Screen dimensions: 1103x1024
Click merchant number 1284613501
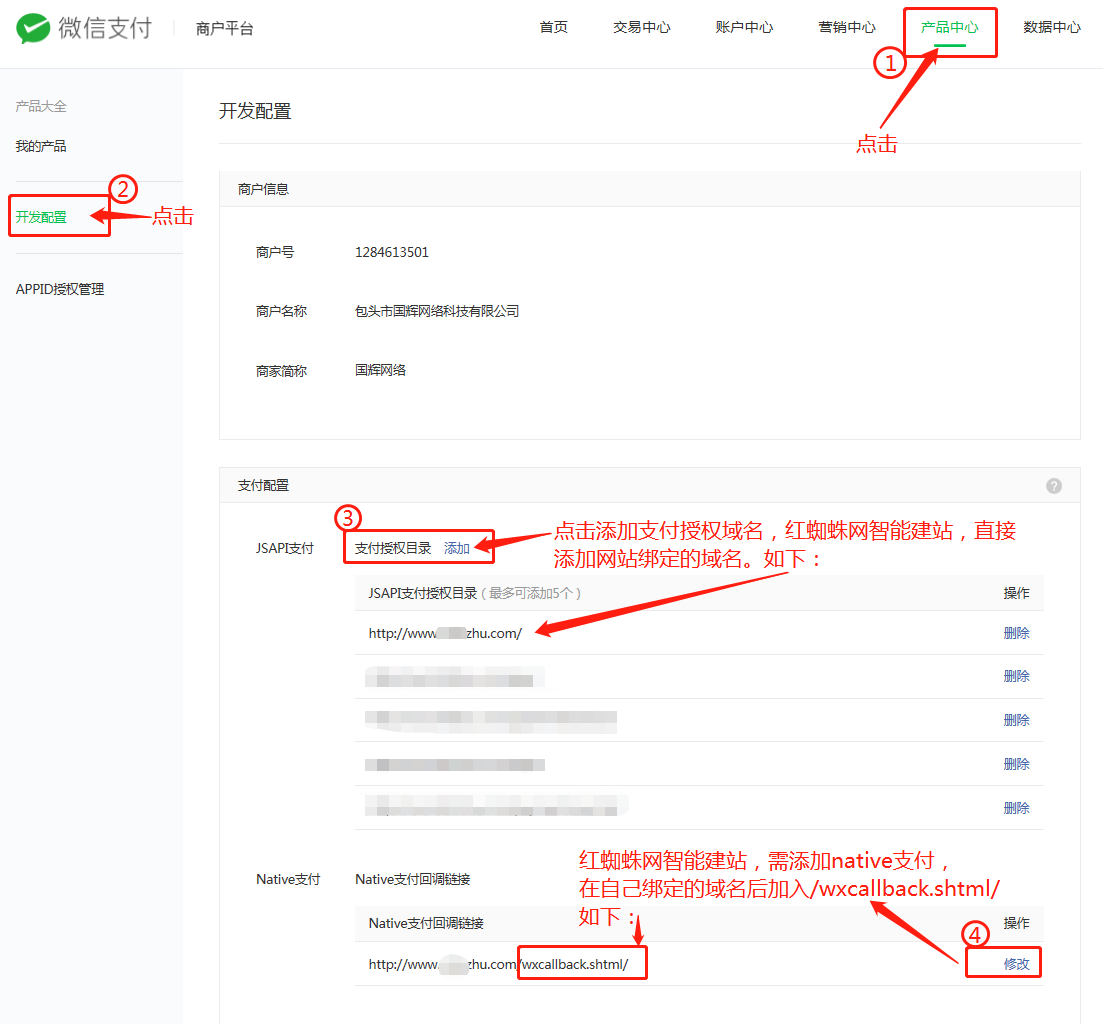(x=392, y=252)
